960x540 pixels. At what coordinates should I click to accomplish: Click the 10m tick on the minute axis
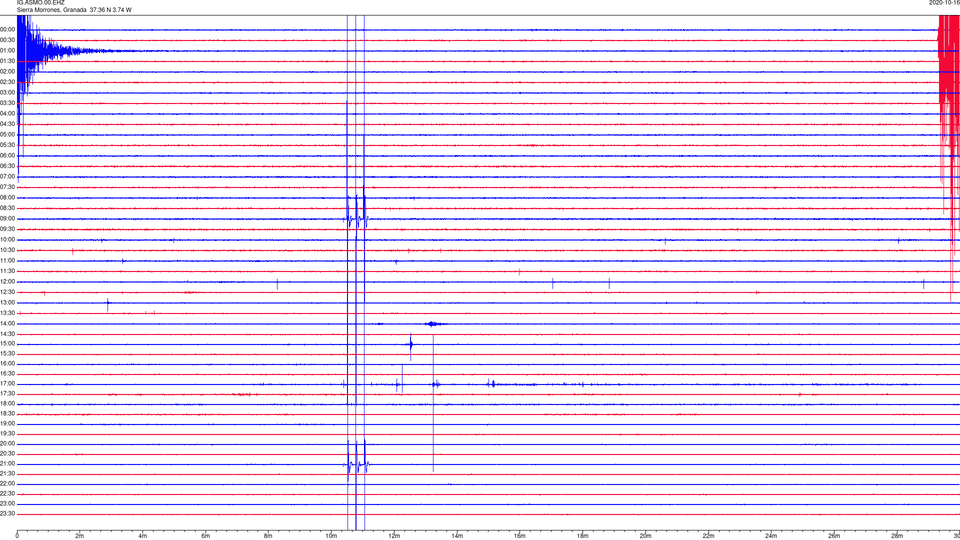(x=331, y=536)
